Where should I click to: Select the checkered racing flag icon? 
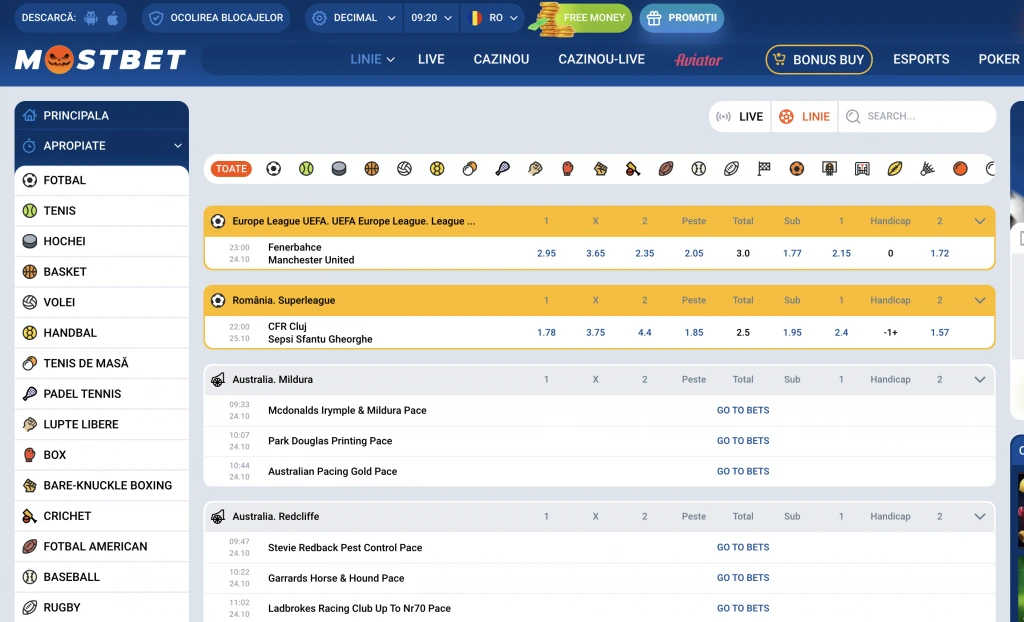tap(764, 169)
